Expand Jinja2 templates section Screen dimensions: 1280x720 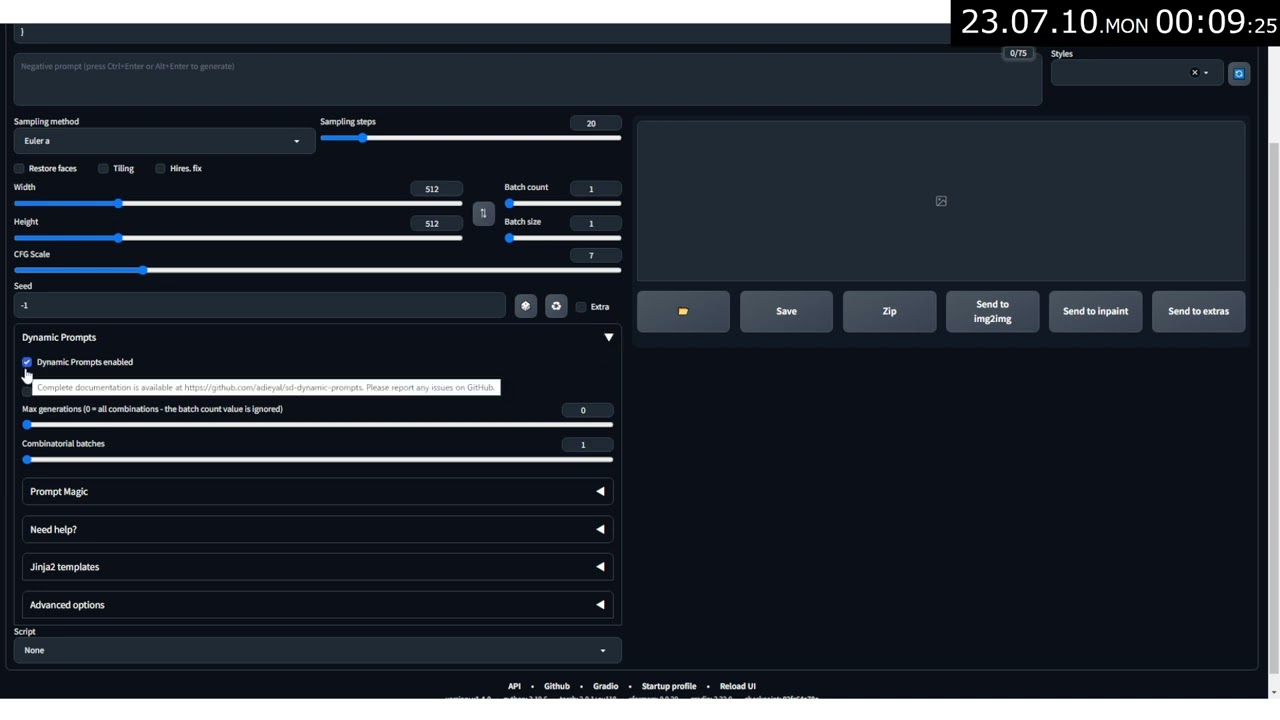(317, 567)
